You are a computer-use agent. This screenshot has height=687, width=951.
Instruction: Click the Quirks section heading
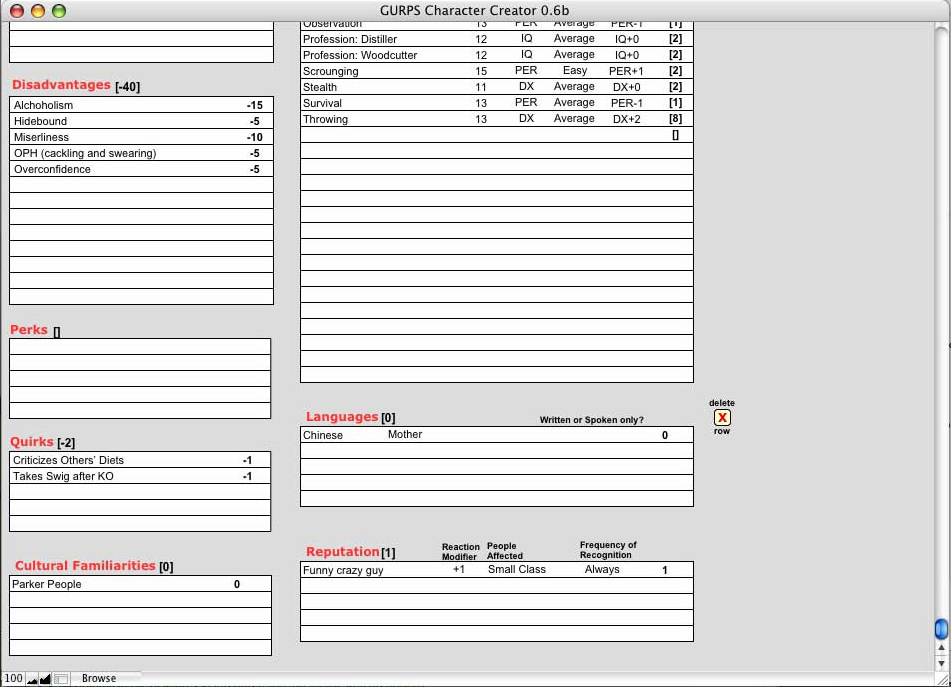pyautogui.click(x=32, y=442)
